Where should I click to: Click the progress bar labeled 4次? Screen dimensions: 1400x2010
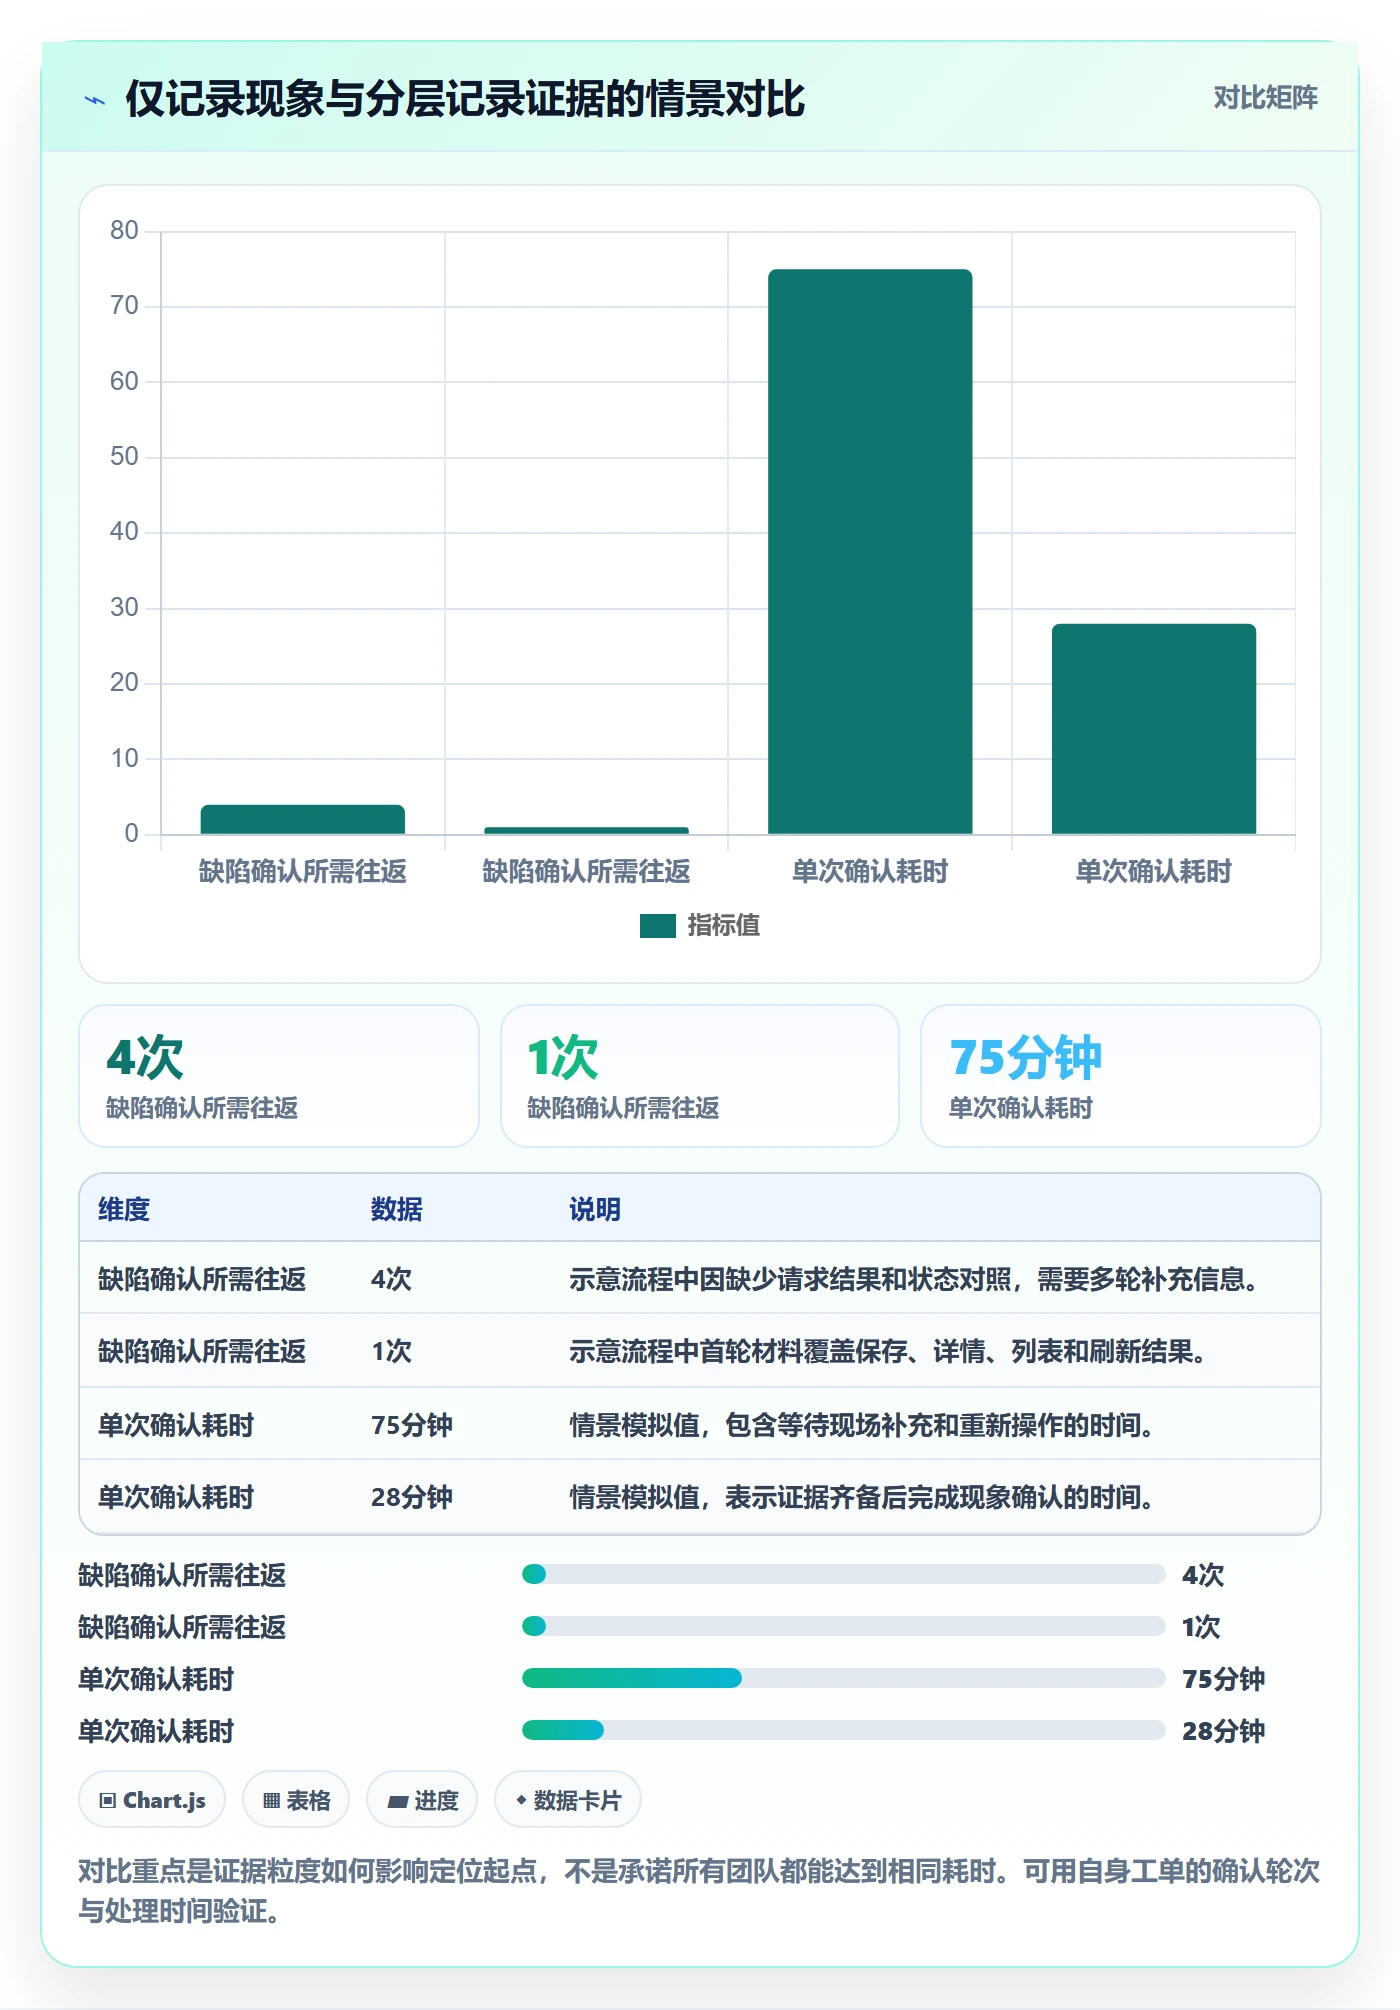844,1574
